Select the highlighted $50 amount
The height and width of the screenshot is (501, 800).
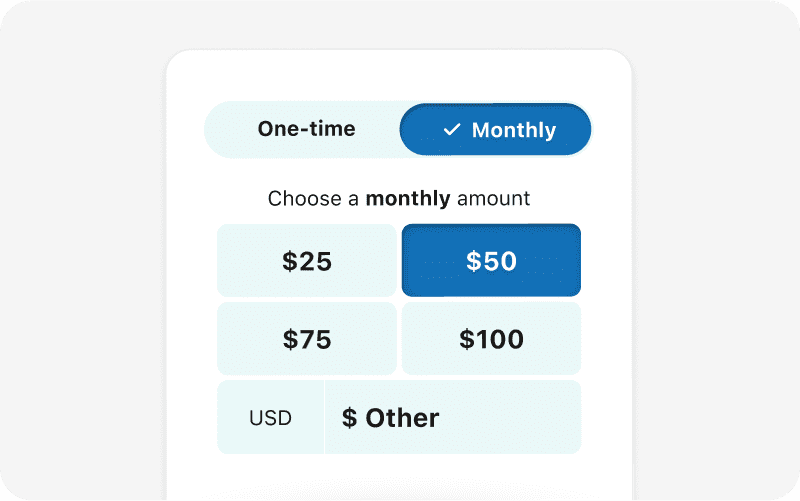[x=491, y=260]
